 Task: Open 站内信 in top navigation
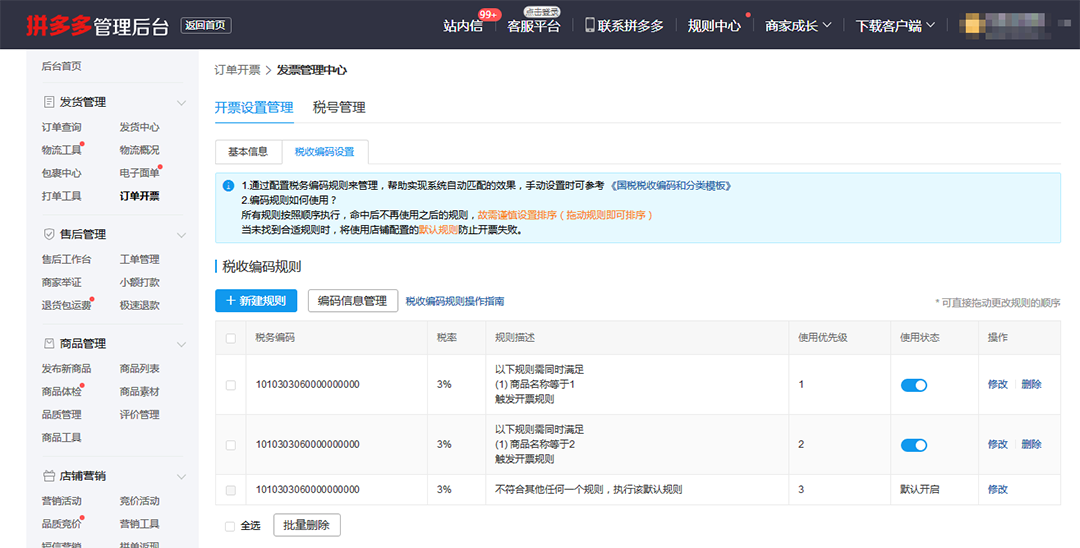coord(463,26)
